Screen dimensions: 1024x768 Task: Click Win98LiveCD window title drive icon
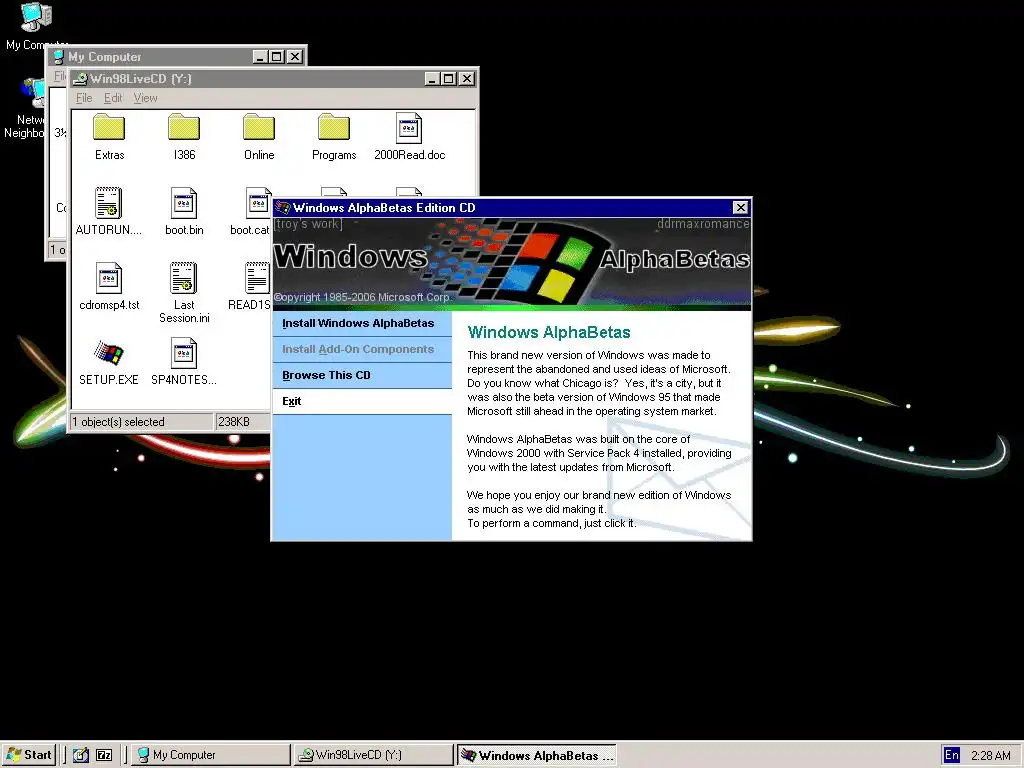point(80,79)
